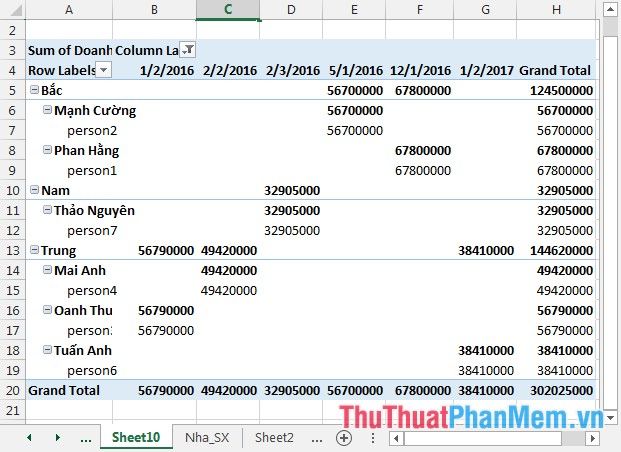The image size is (621, 452).
Task: Select cell with value 124500000
Action: pos(556,90)
